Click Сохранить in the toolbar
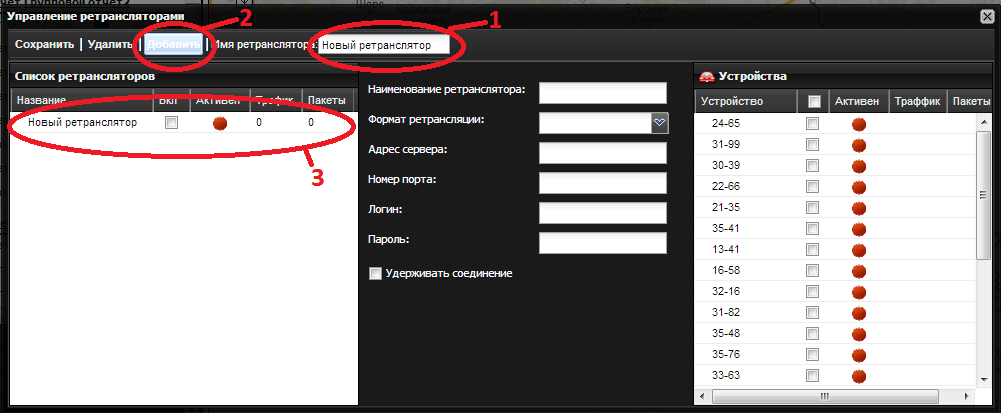 [45, 45]
